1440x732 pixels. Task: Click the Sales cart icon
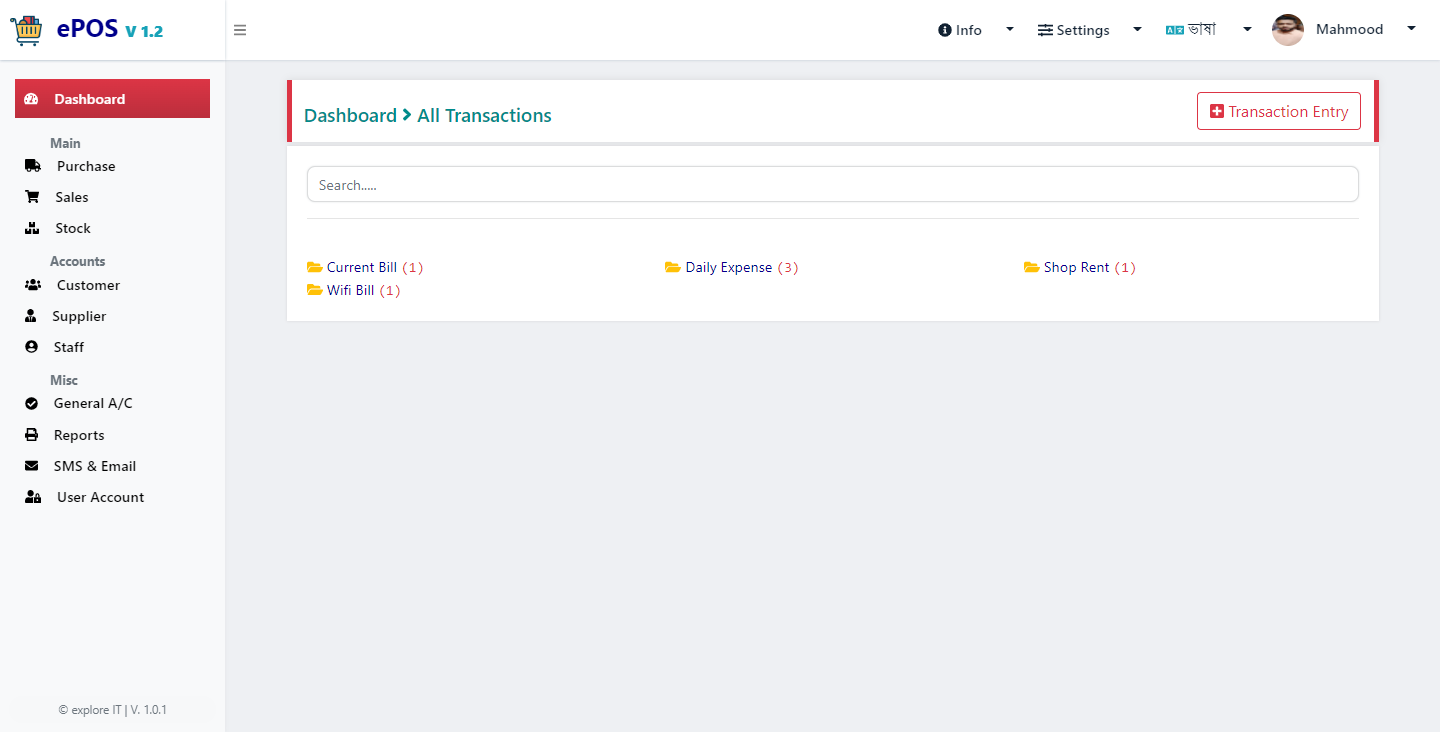(32, 197)
